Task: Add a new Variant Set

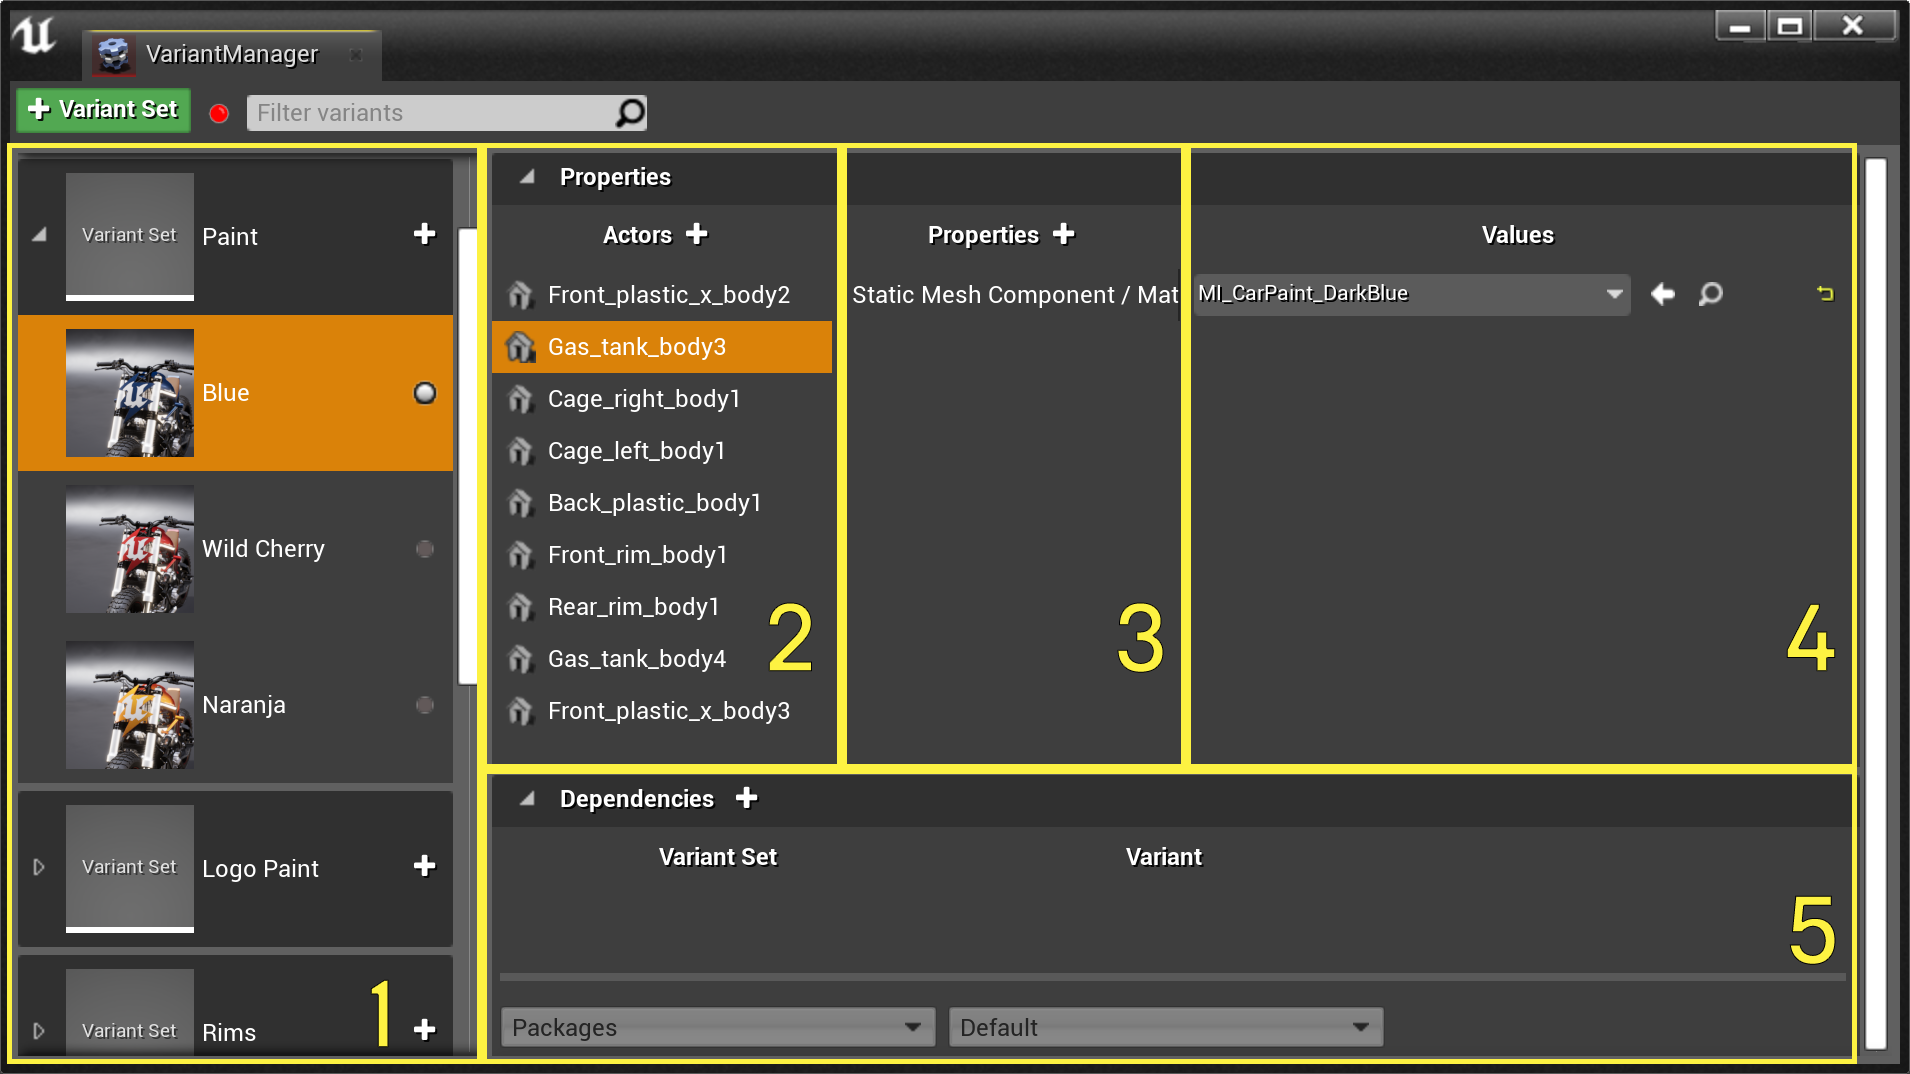Action: tap(103, 109)
